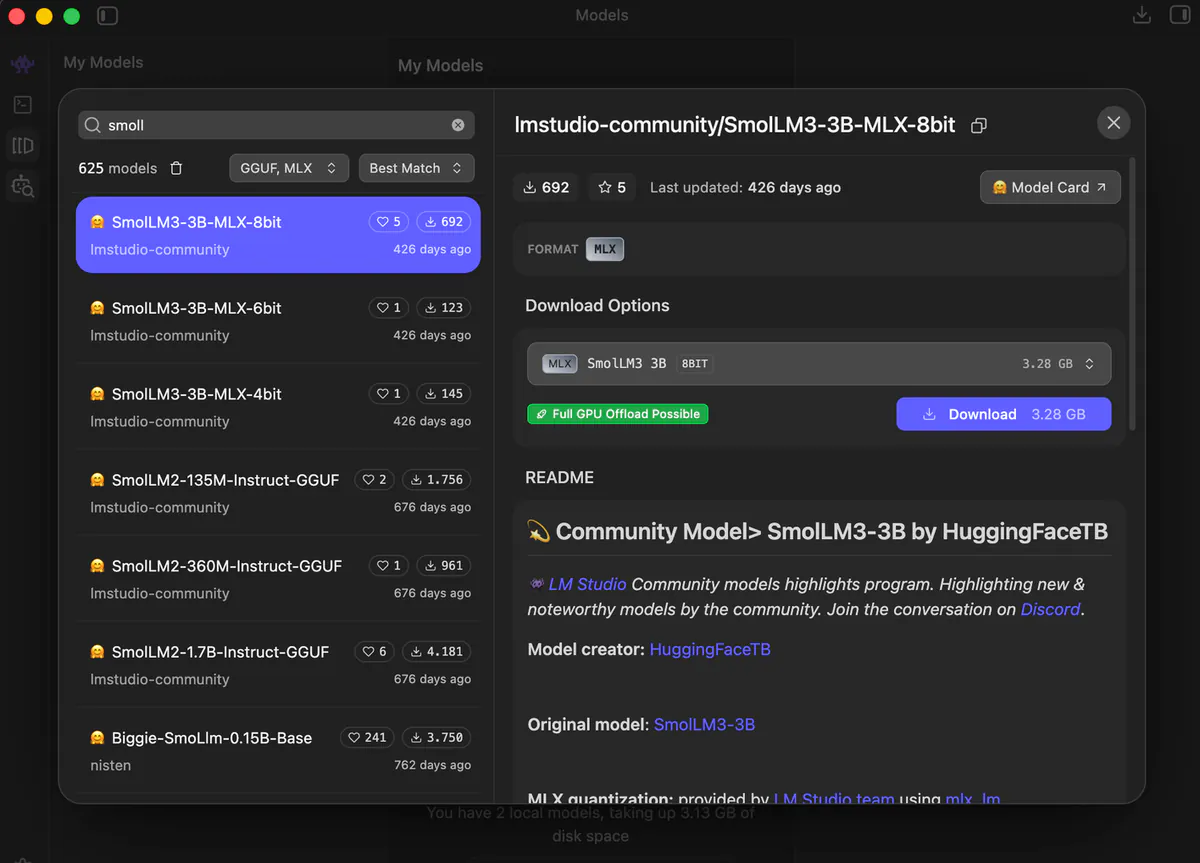Click the 2 likes badge on SmolLM2-135M-Instruct-GGUF
This screenshot has width=1200, height=863.
coord(374,480)
